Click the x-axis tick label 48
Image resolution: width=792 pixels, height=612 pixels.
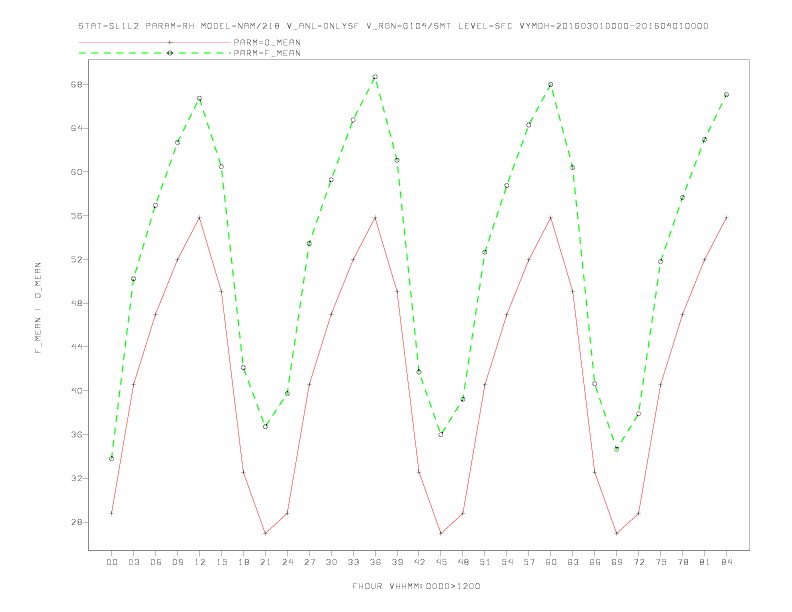coord(463,562)
